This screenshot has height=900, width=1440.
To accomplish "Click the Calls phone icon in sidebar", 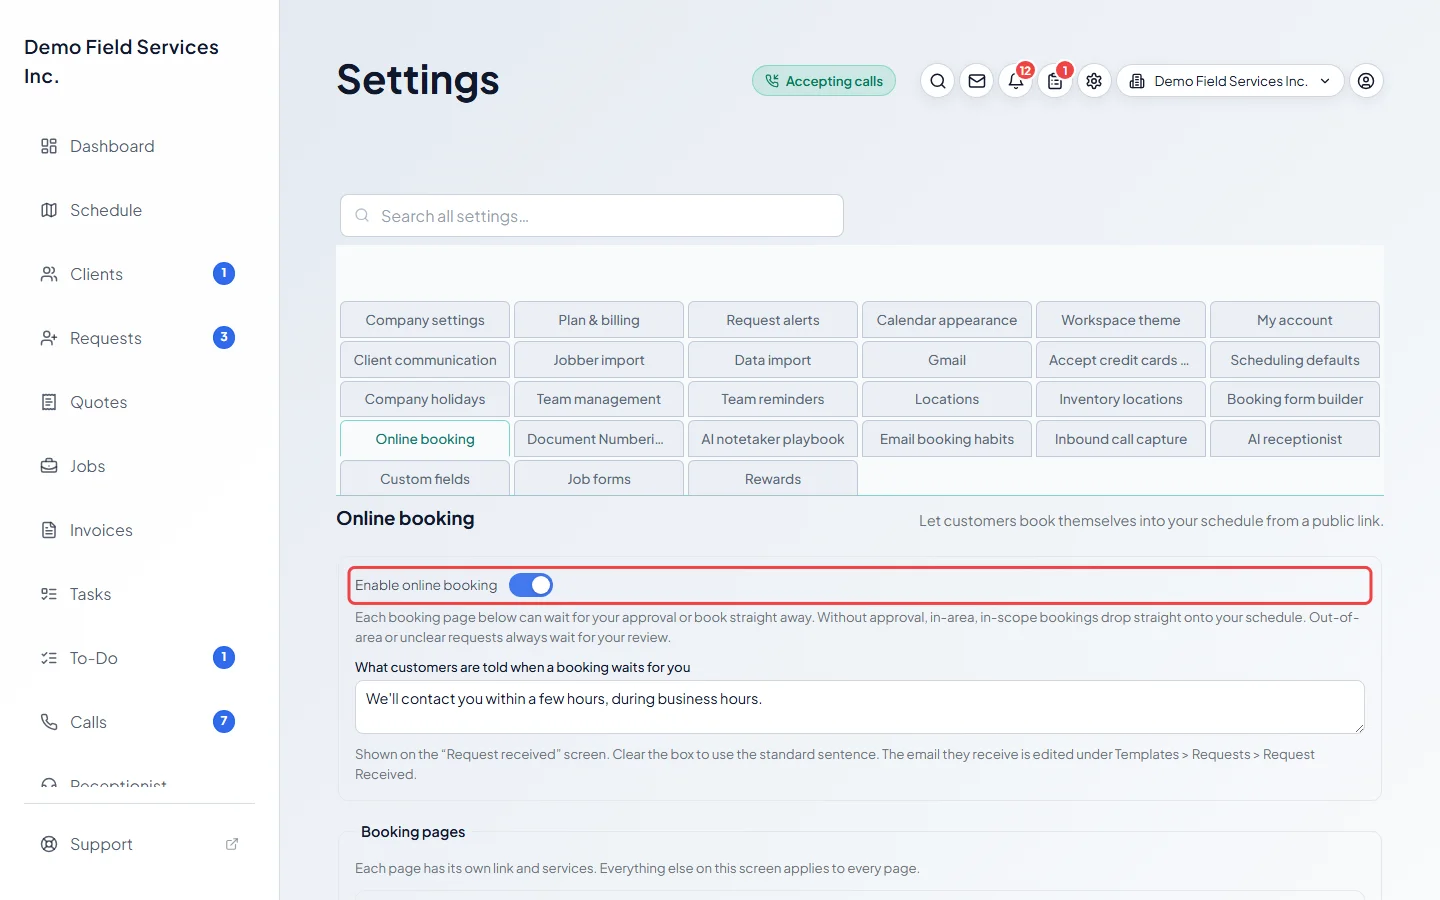I will click(49, 722).
